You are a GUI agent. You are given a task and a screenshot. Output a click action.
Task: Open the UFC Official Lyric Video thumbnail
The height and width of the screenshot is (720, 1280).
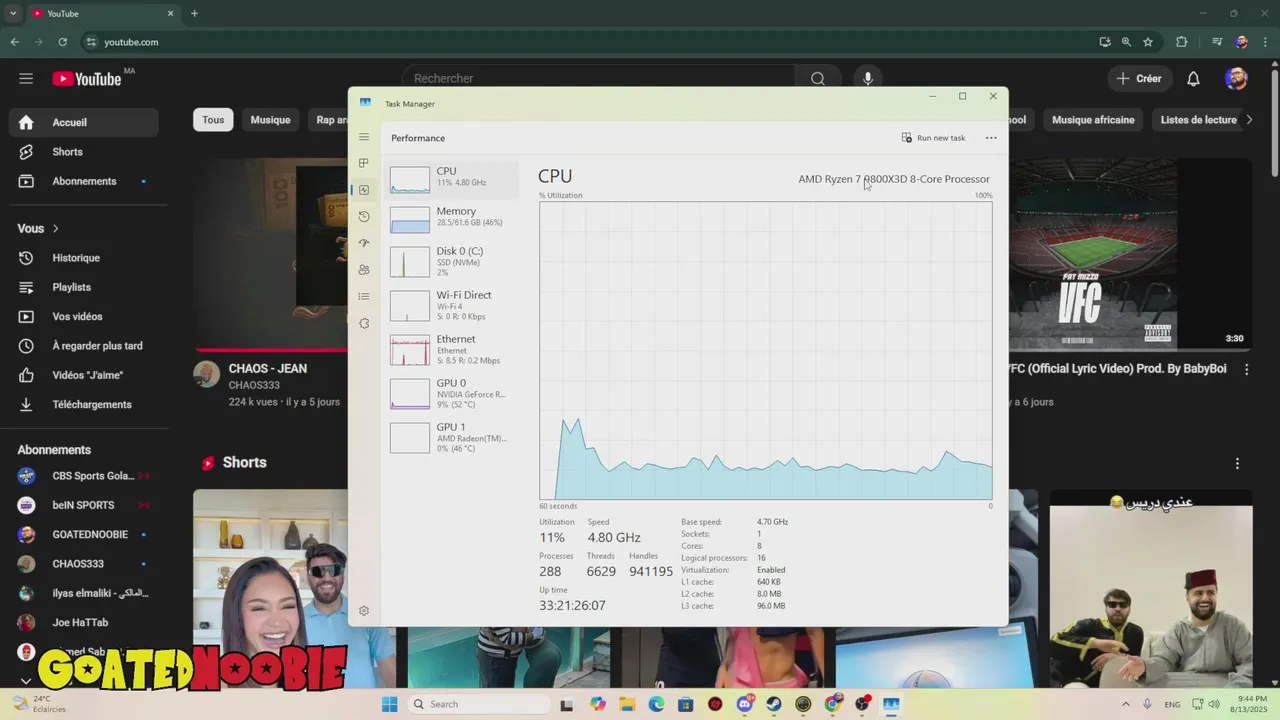point(1128,253)
